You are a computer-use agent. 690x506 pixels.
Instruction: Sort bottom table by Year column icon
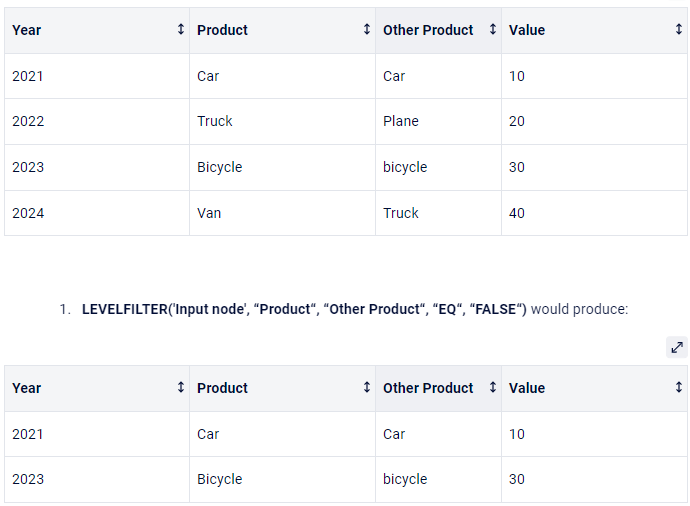180,388
